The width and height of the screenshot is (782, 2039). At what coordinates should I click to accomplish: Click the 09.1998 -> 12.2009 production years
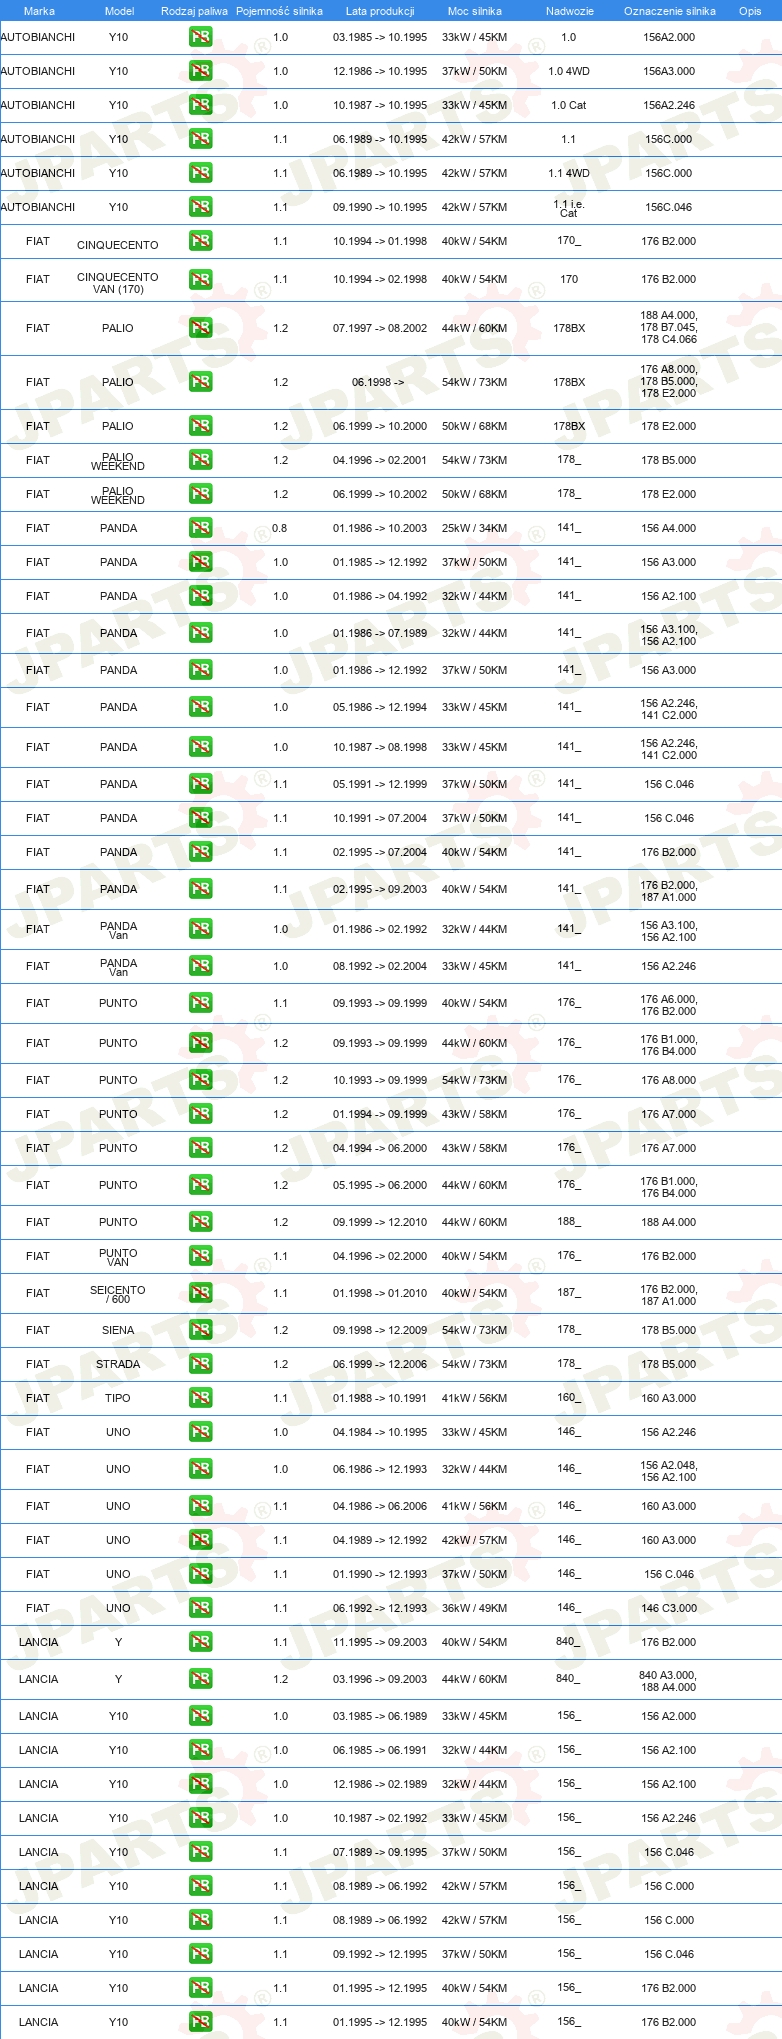click(380, 1330)
